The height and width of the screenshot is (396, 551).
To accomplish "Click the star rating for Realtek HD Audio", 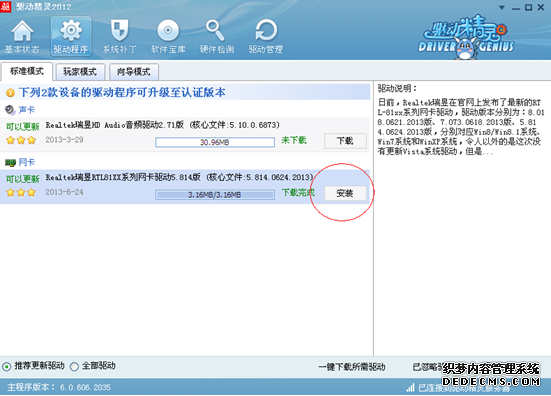I will (x=21, y=140).
